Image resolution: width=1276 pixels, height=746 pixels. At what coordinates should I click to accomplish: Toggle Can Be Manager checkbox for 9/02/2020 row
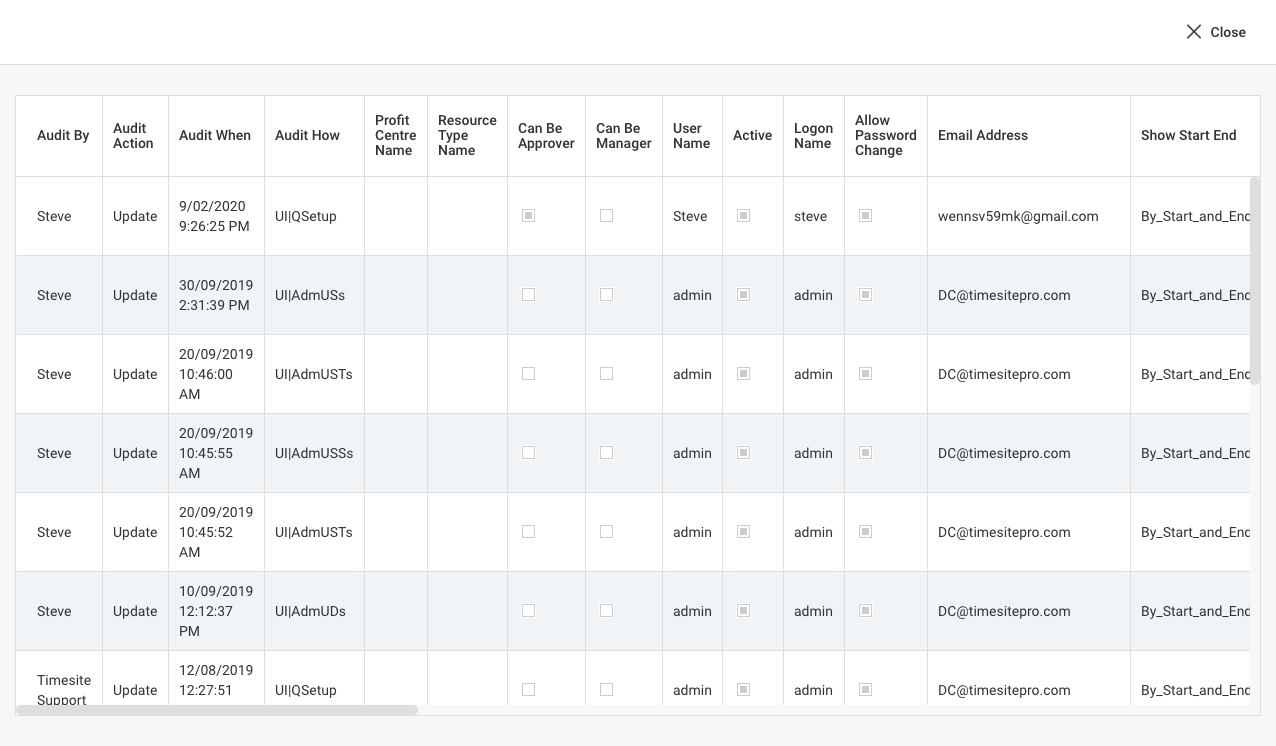pos(606,216)
